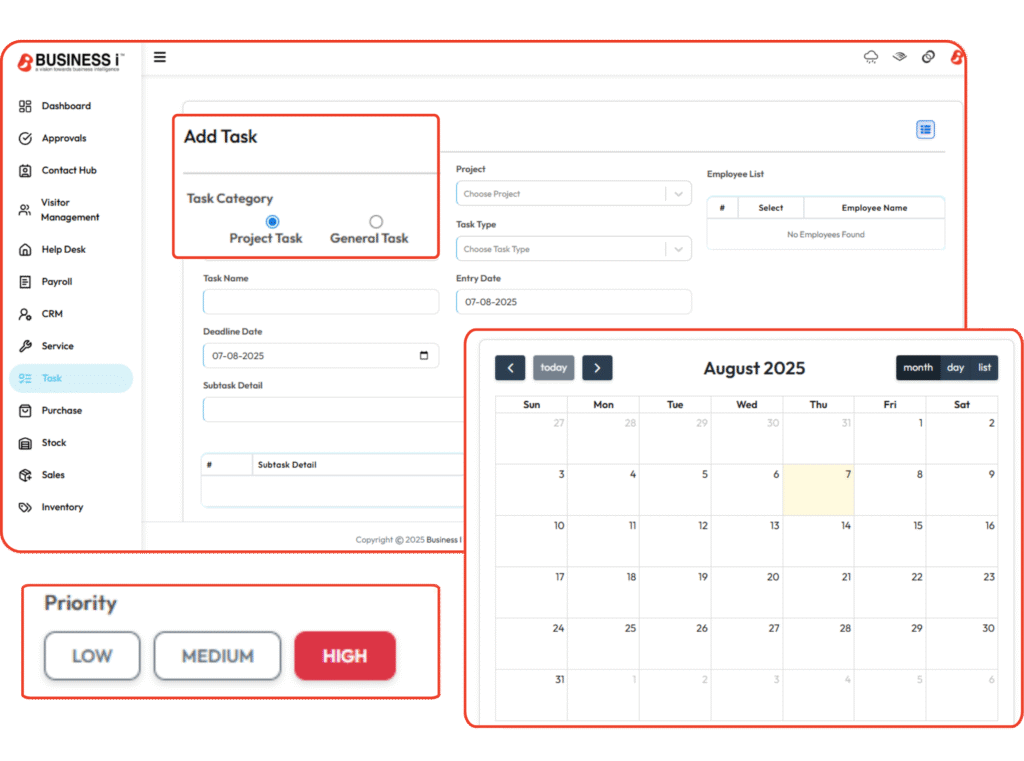Click the link chain icon in header

tap(927, 58)
